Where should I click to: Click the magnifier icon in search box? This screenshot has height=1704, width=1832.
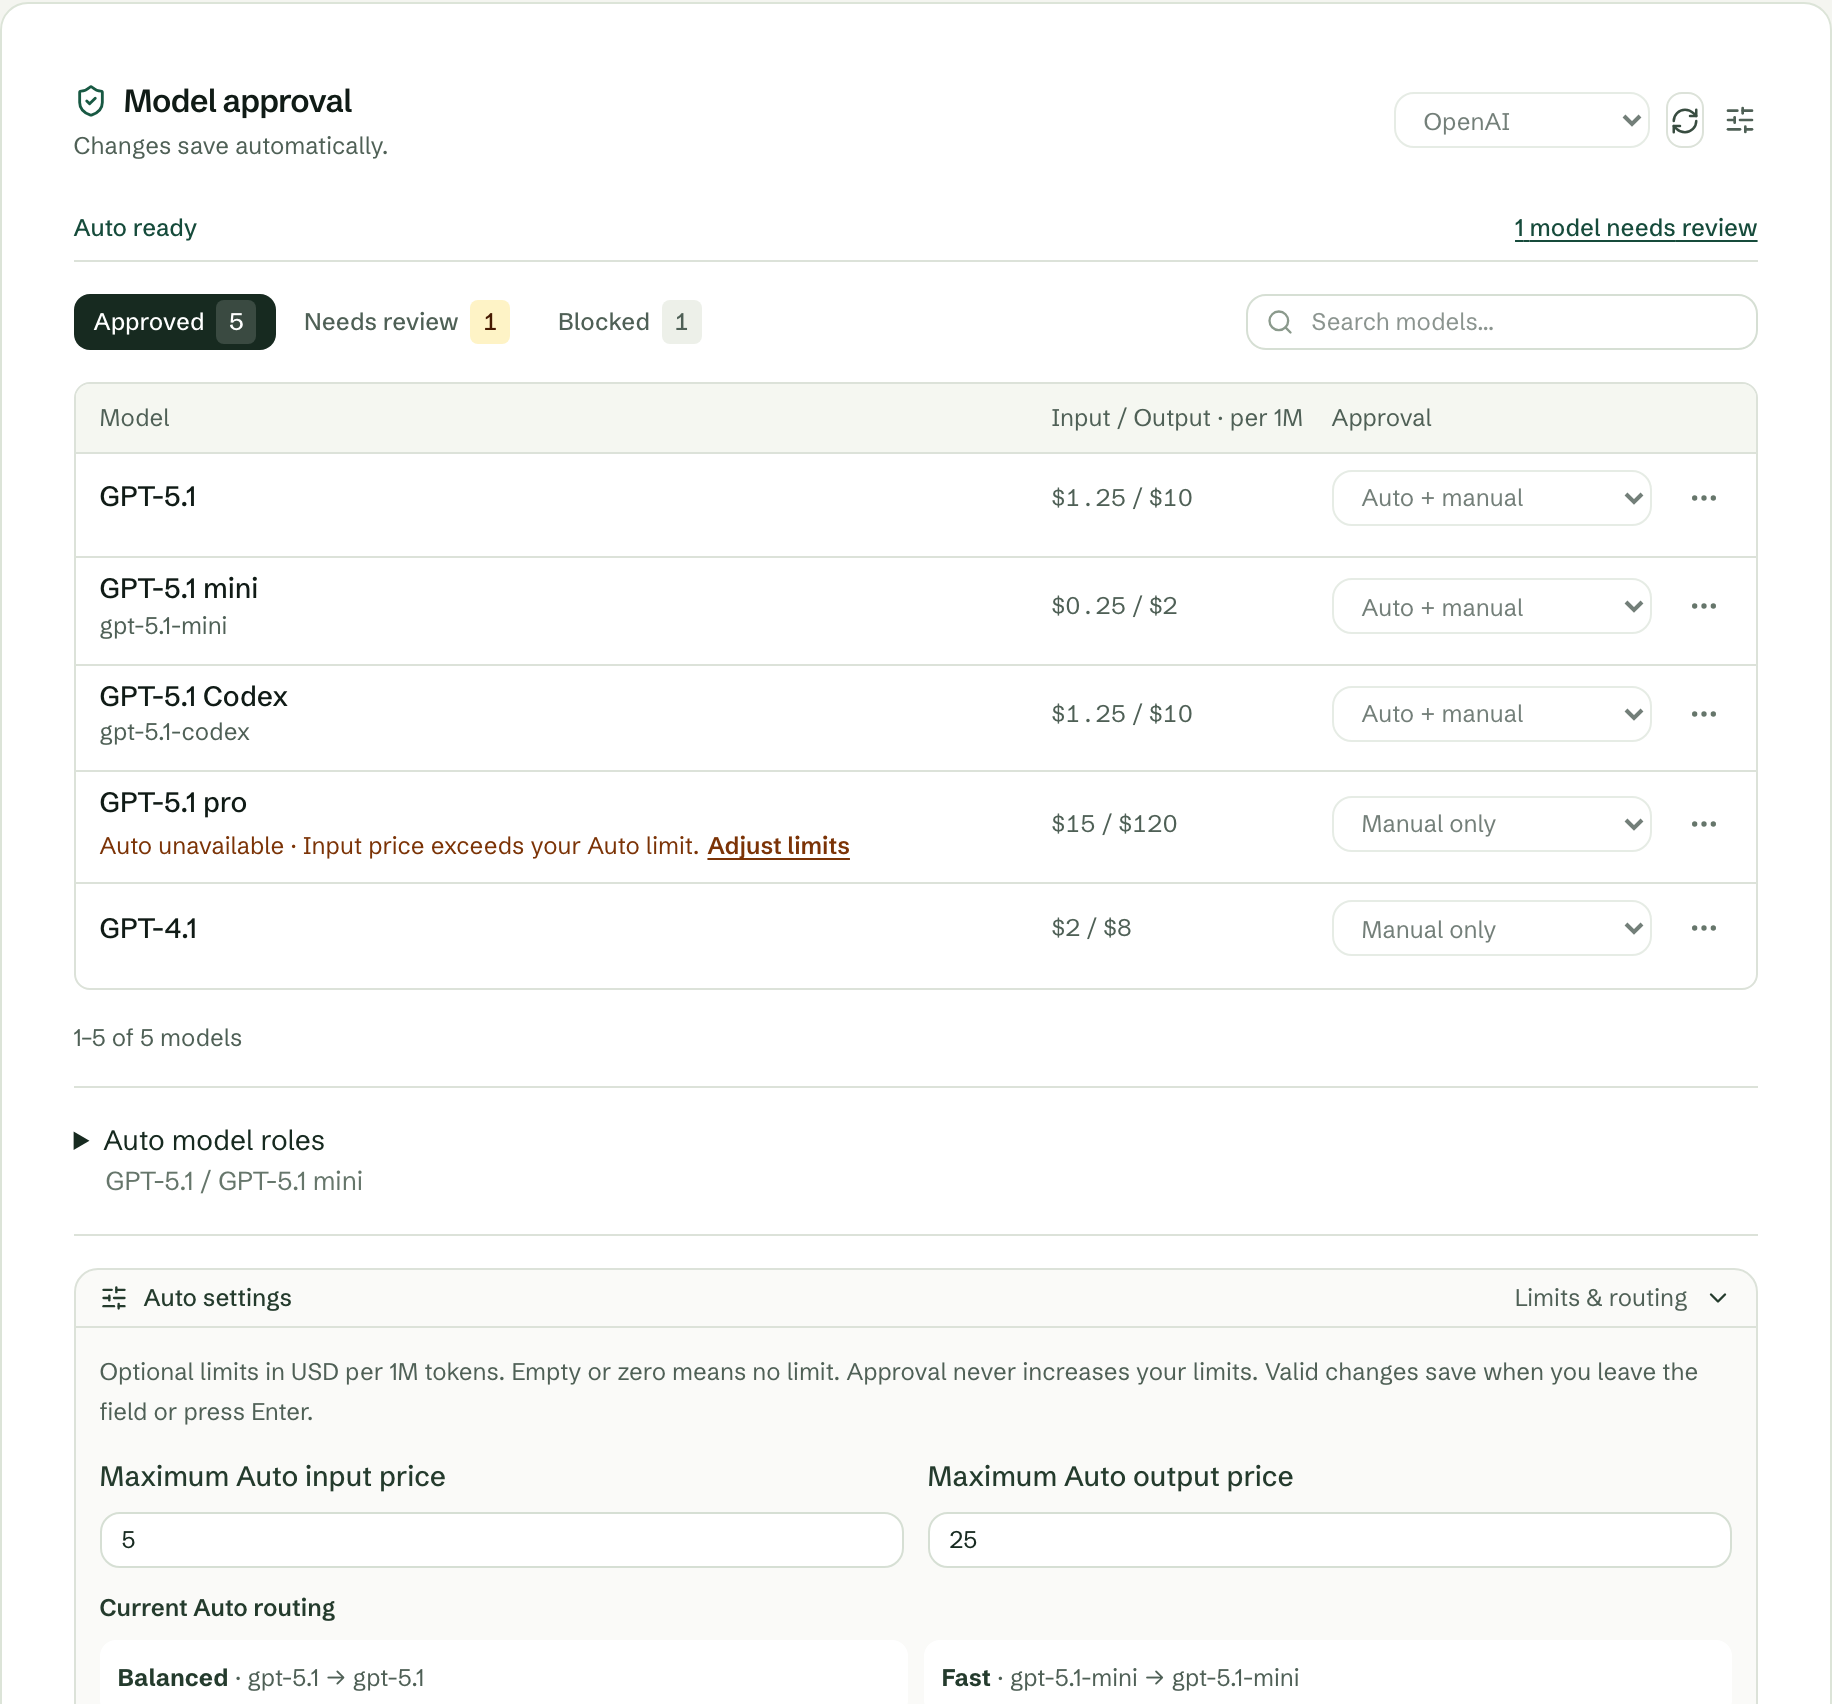(1280, 322)
